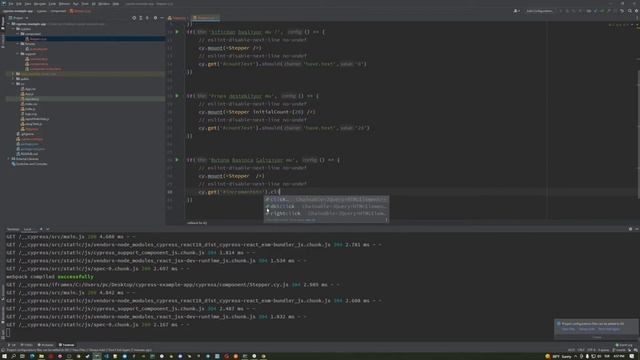Open Terminal panel settings gear
Screen dimensions: 640x360
point(630,229)
